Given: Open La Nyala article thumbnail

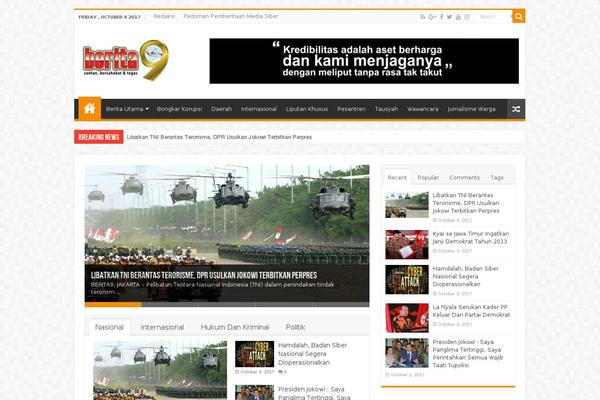Looking at the screenshot, I should (407, 318).
